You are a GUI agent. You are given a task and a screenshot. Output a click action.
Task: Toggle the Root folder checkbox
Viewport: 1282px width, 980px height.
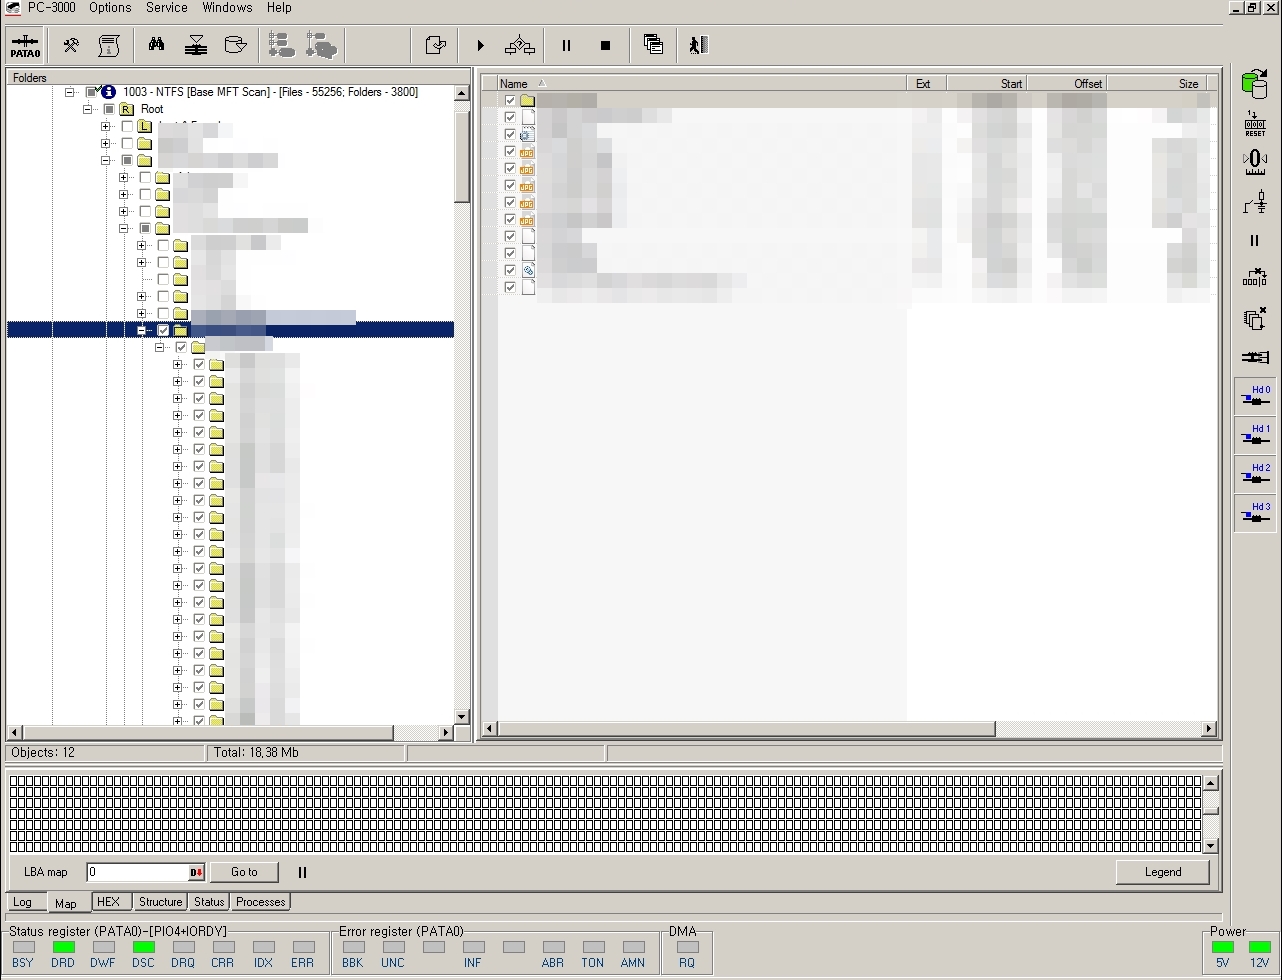[x=109, y=109]
